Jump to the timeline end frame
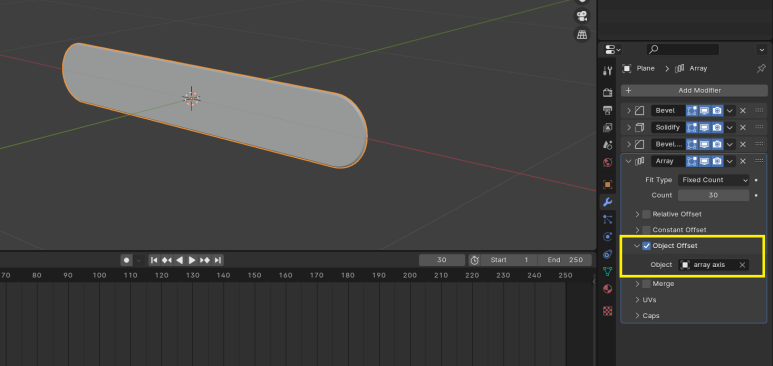773x366 pixels. tap(217, 260)
